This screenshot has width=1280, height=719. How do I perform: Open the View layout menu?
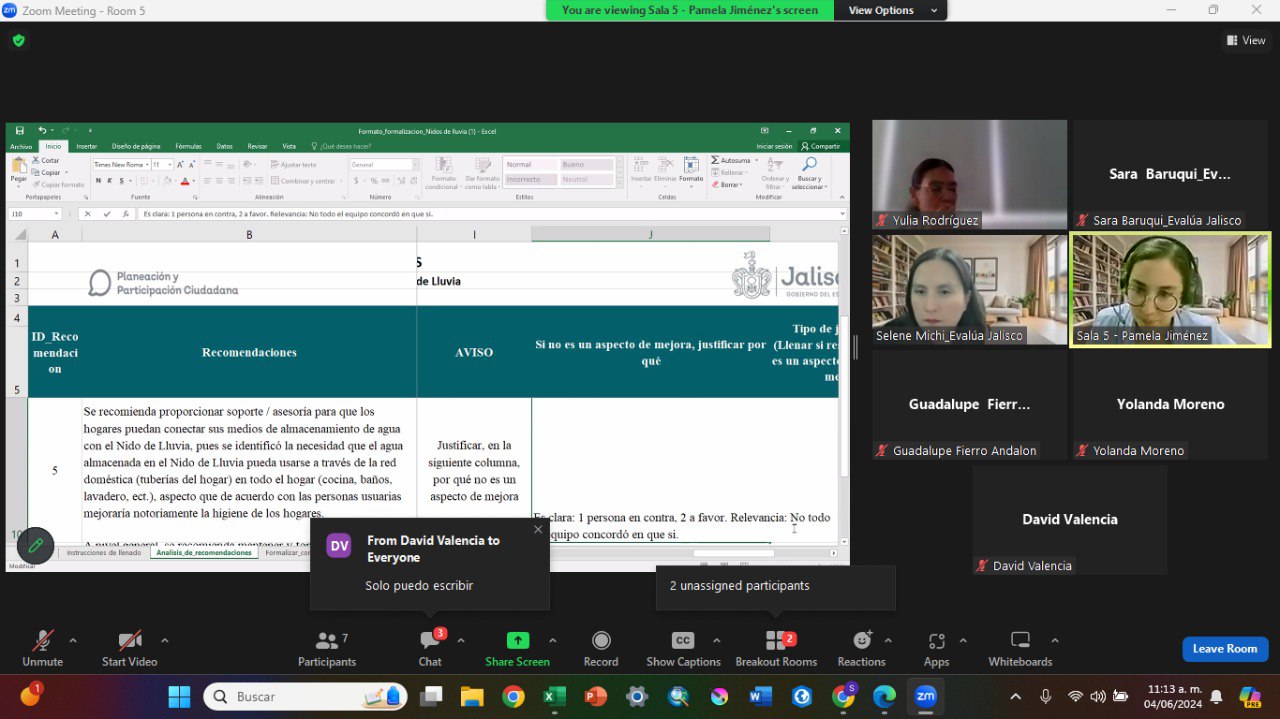click(x=1246, y=41)
